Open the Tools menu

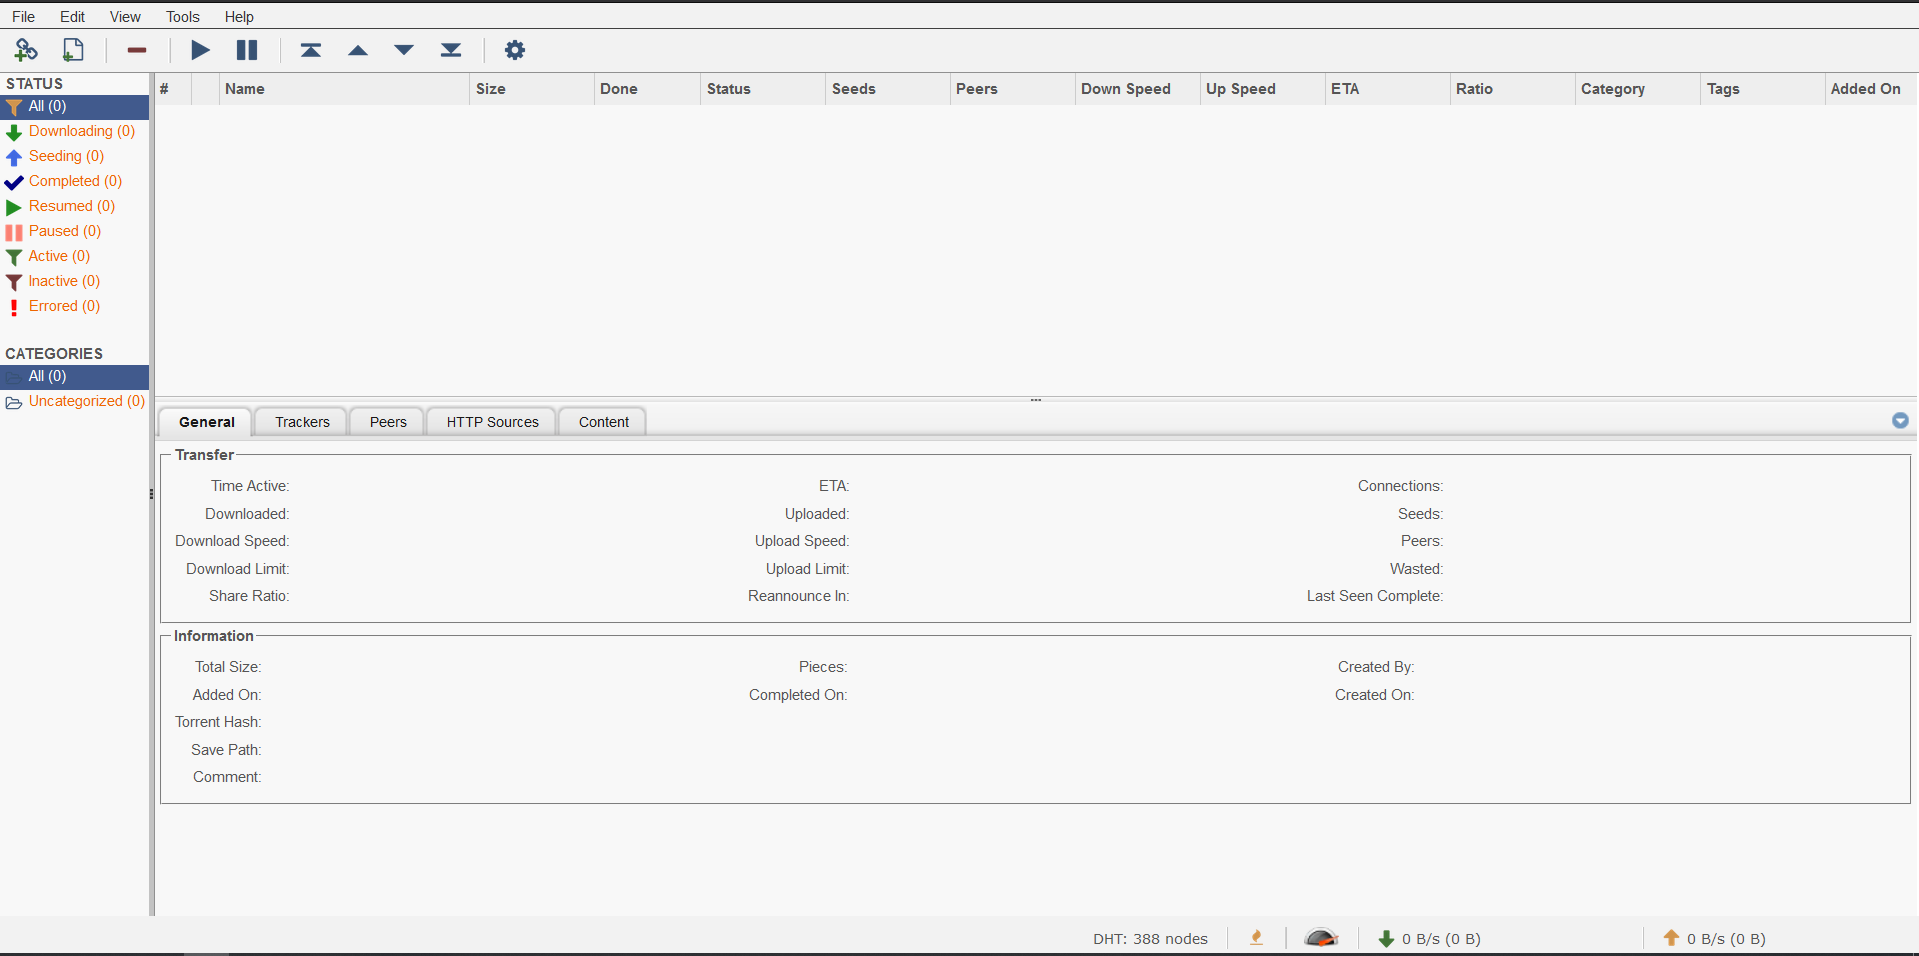(182, 16)
